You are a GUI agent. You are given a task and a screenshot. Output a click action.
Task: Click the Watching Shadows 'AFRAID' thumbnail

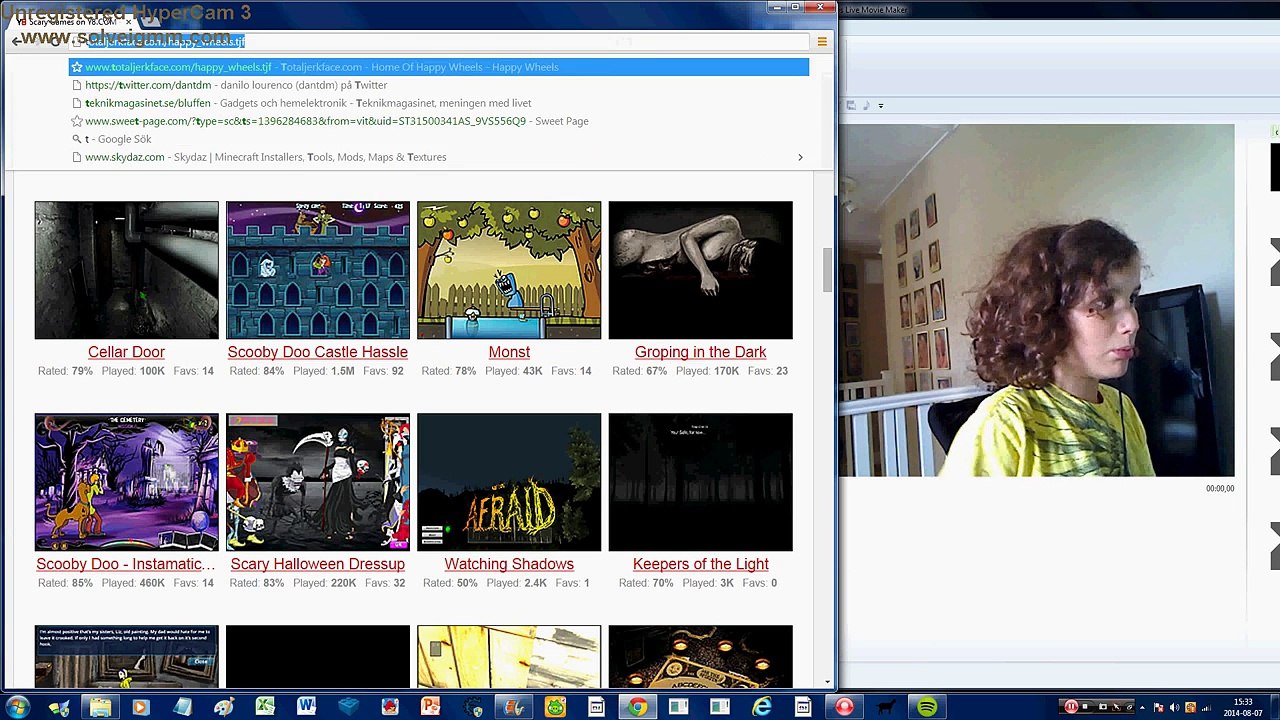(509, 482)
